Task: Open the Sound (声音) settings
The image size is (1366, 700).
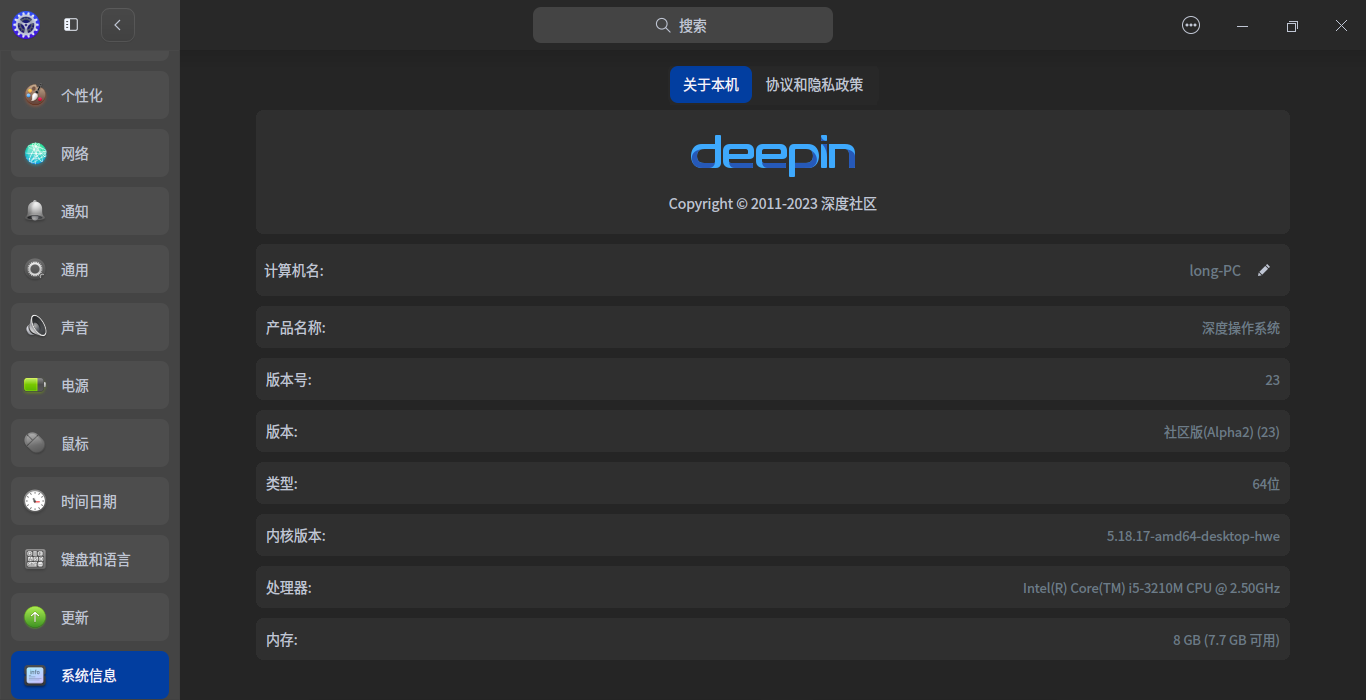Action: [x=90, y=327]
